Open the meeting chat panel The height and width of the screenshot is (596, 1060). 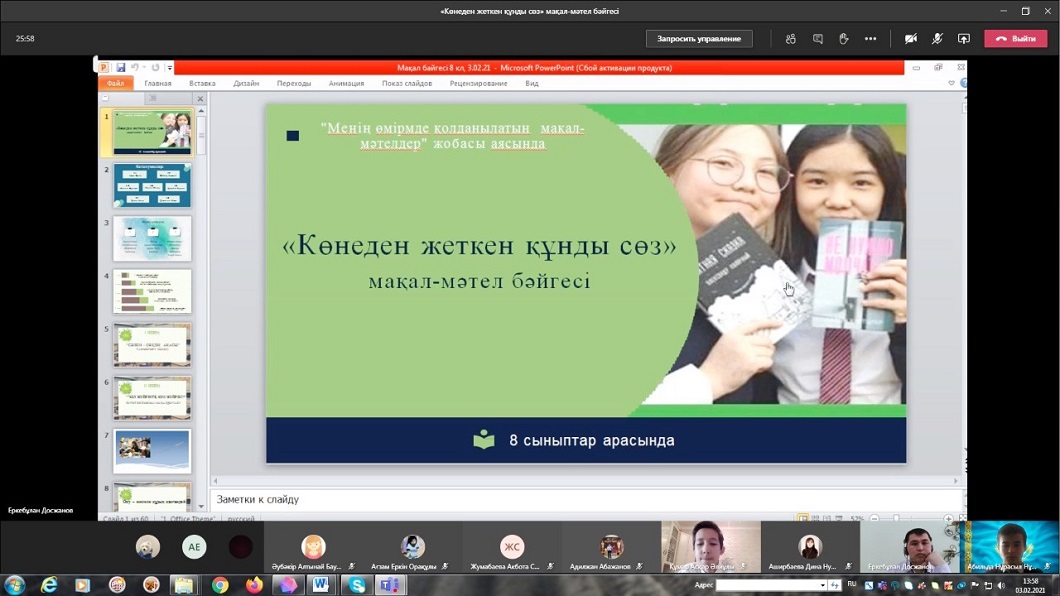click(818, 39)
